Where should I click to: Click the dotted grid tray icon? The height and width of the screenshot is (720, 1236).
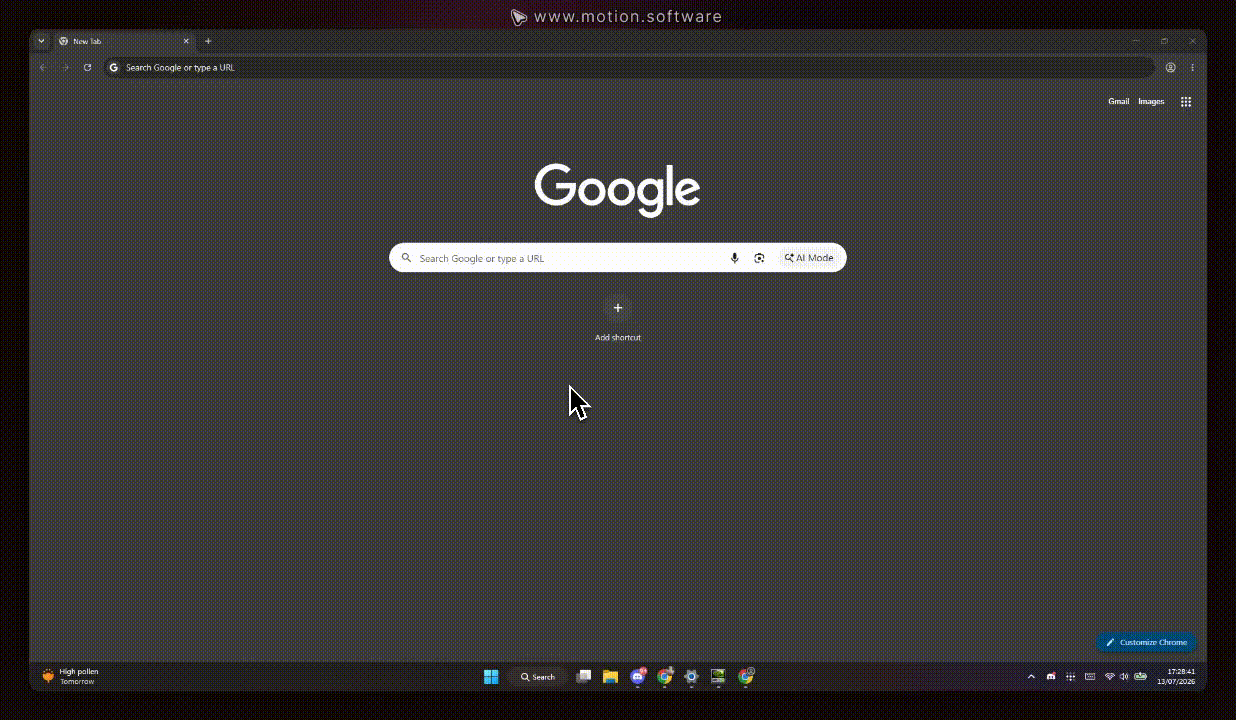[x=1071, y=677]
